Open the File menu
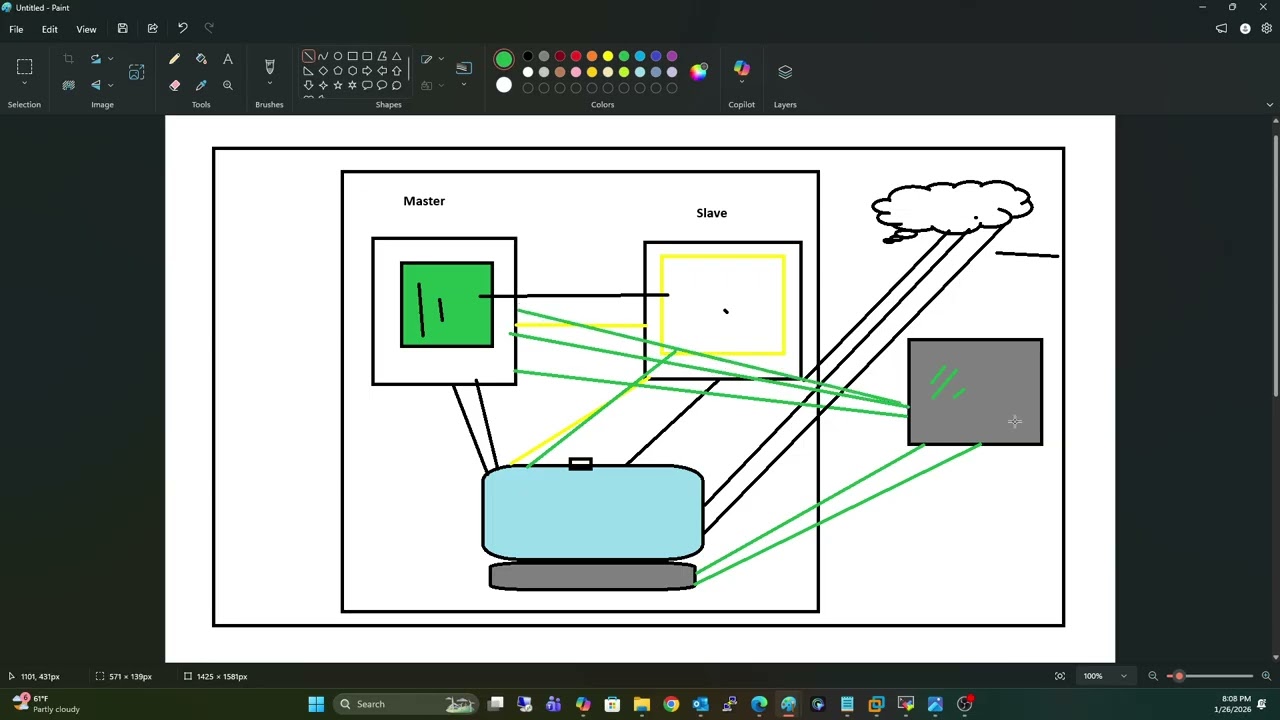This screenshot has width=1280, height=720. point(16,29)
